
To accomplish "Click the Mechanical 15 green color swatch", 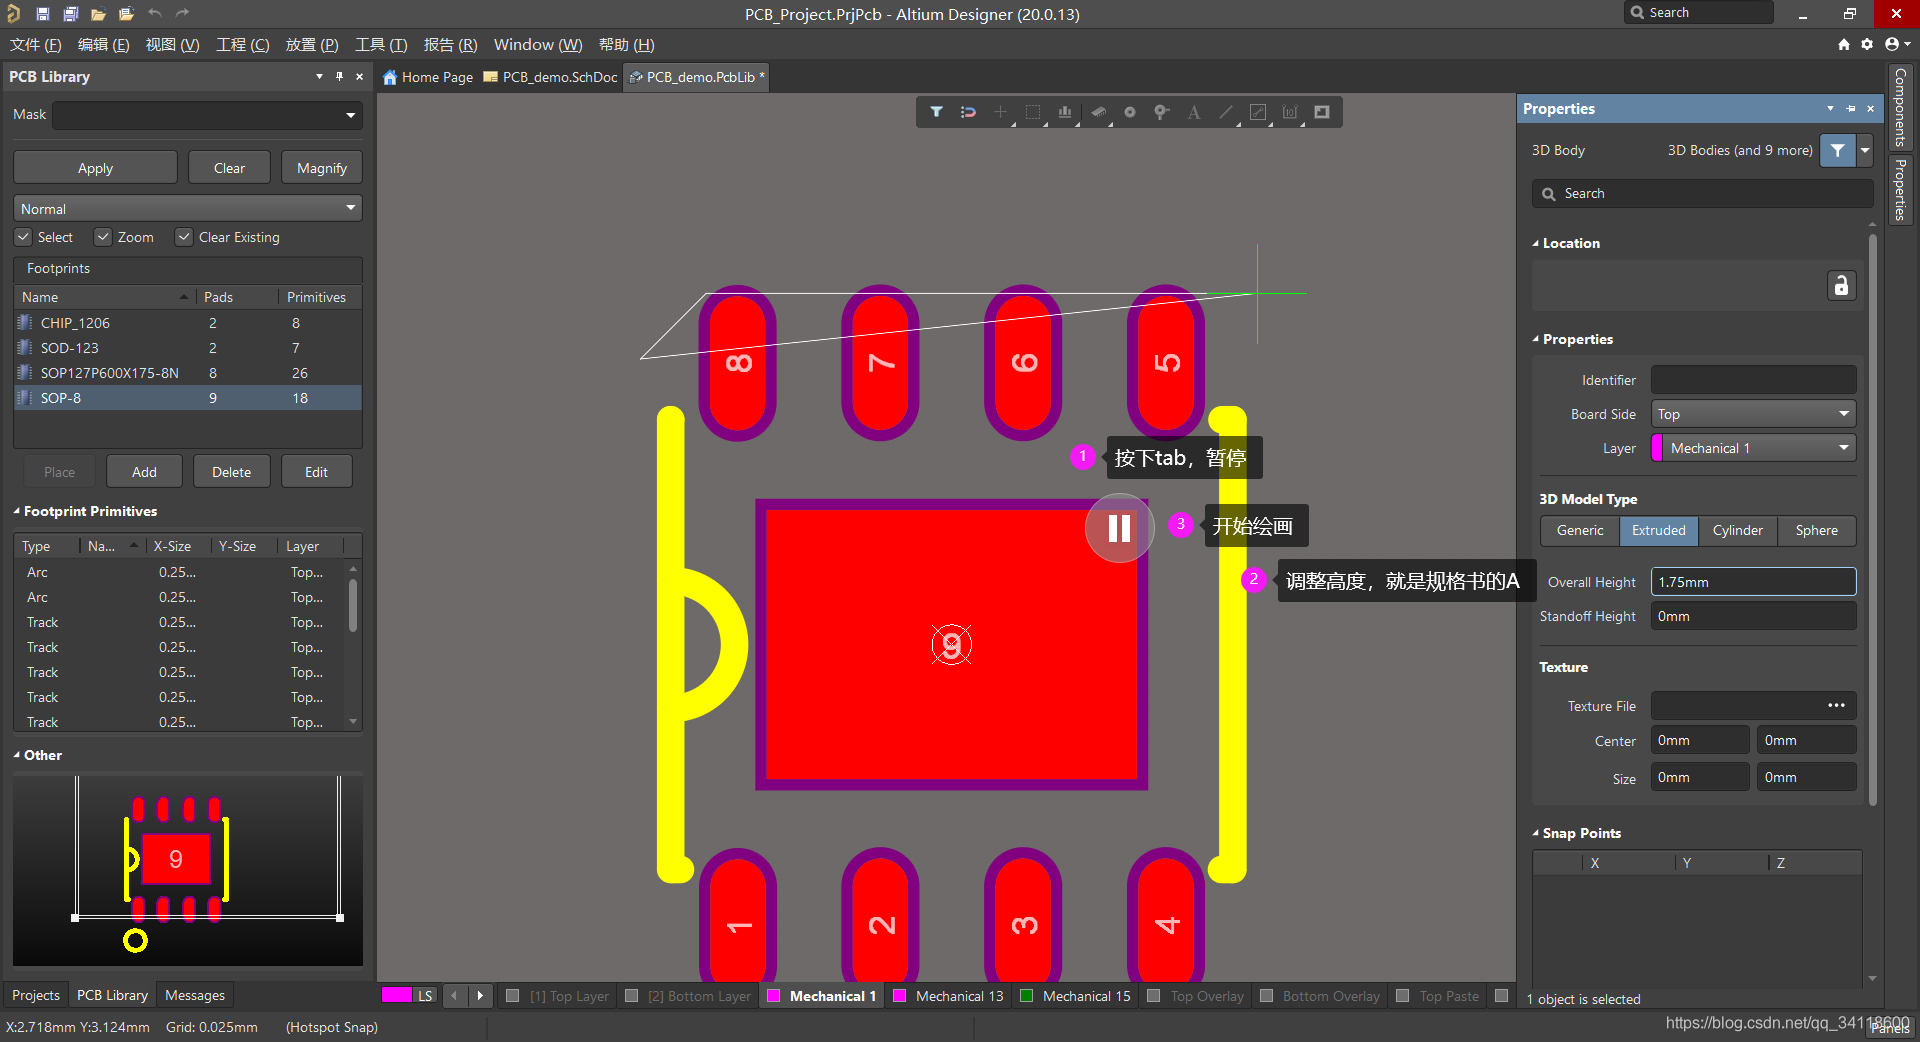I will coord(1026,996).
